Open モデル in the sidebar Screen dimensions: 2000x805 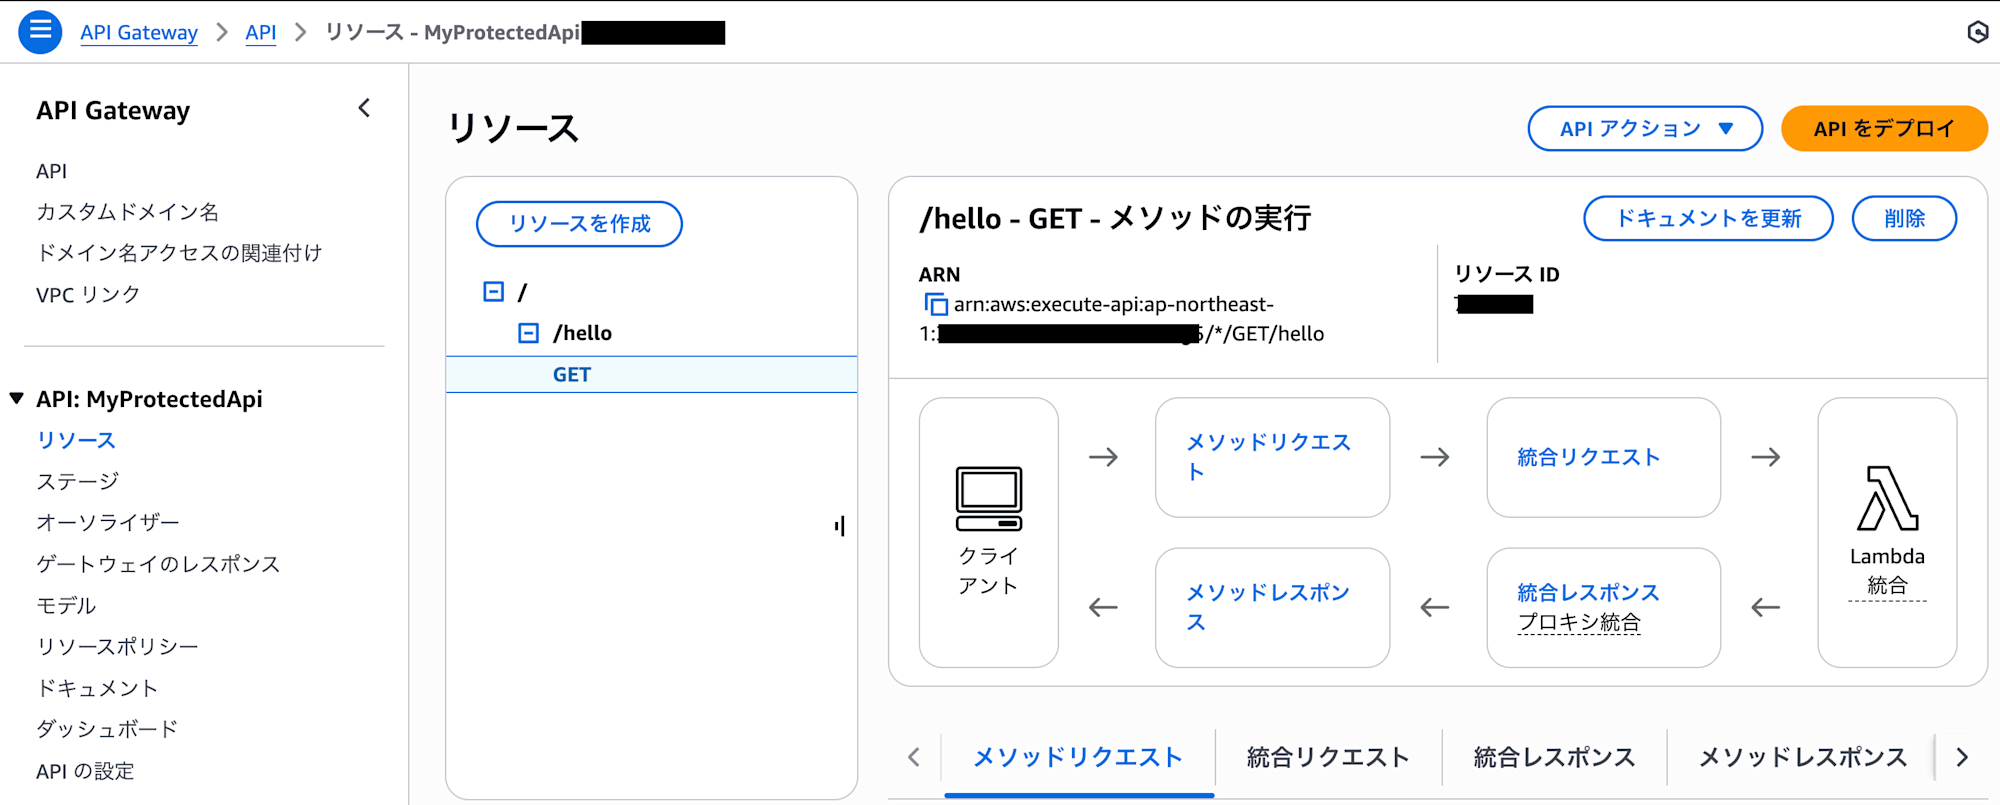tap(66, 605)
